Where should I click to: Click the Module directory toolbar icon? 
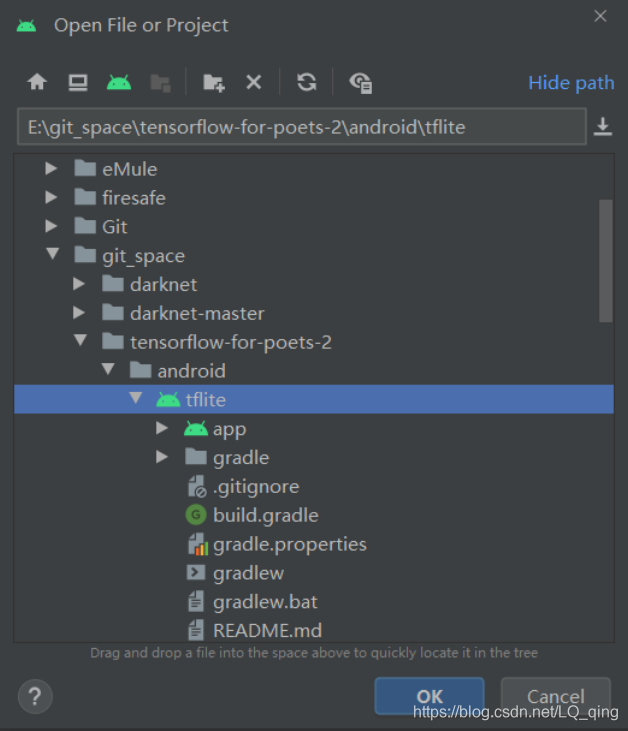pos(160,83)
